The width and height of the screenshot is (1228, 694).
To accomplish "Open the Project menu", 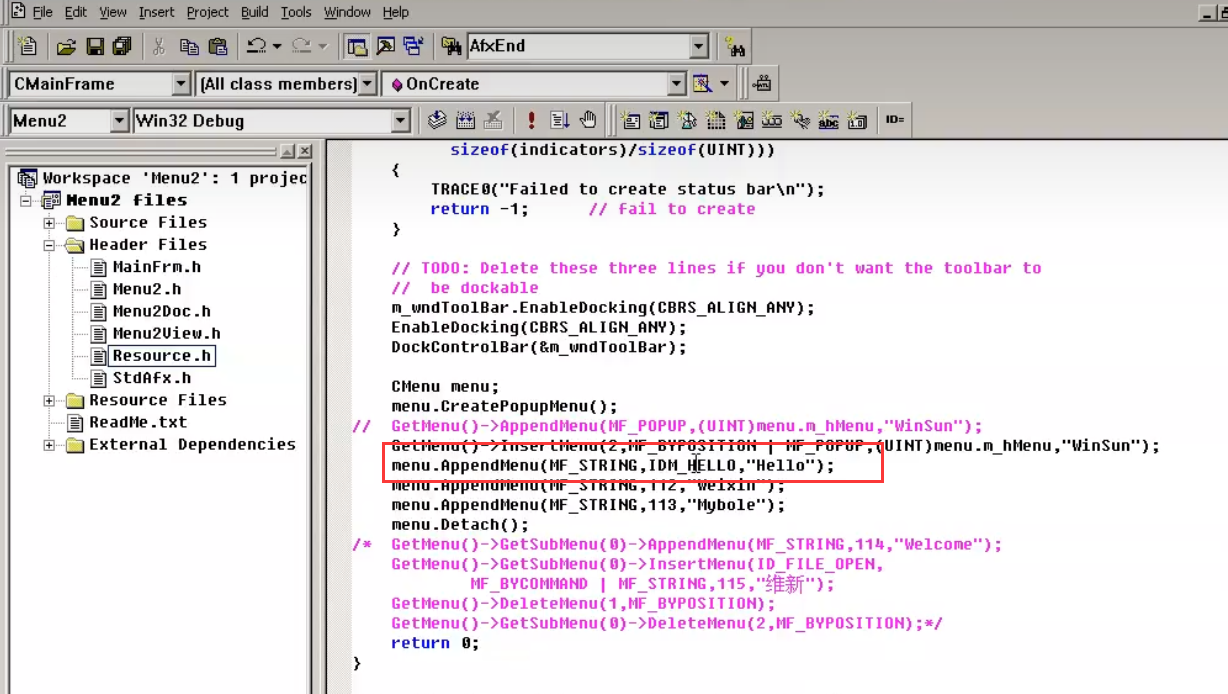I will tap(208, 12).
